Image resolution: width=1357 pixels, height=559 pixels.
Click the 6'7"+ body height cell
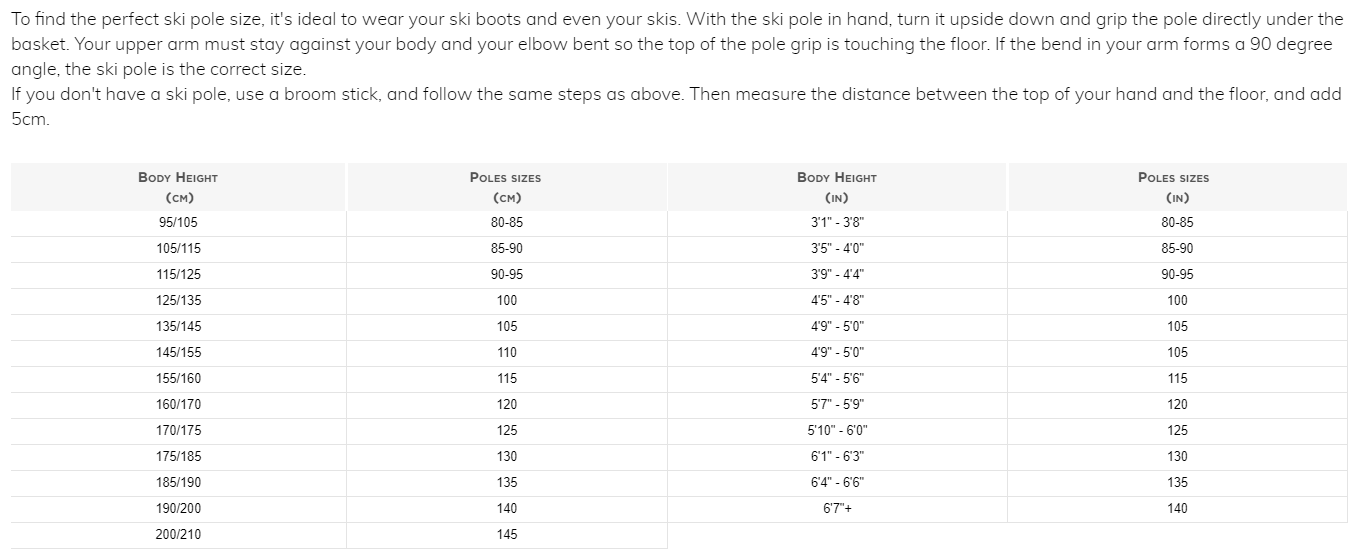837,509
